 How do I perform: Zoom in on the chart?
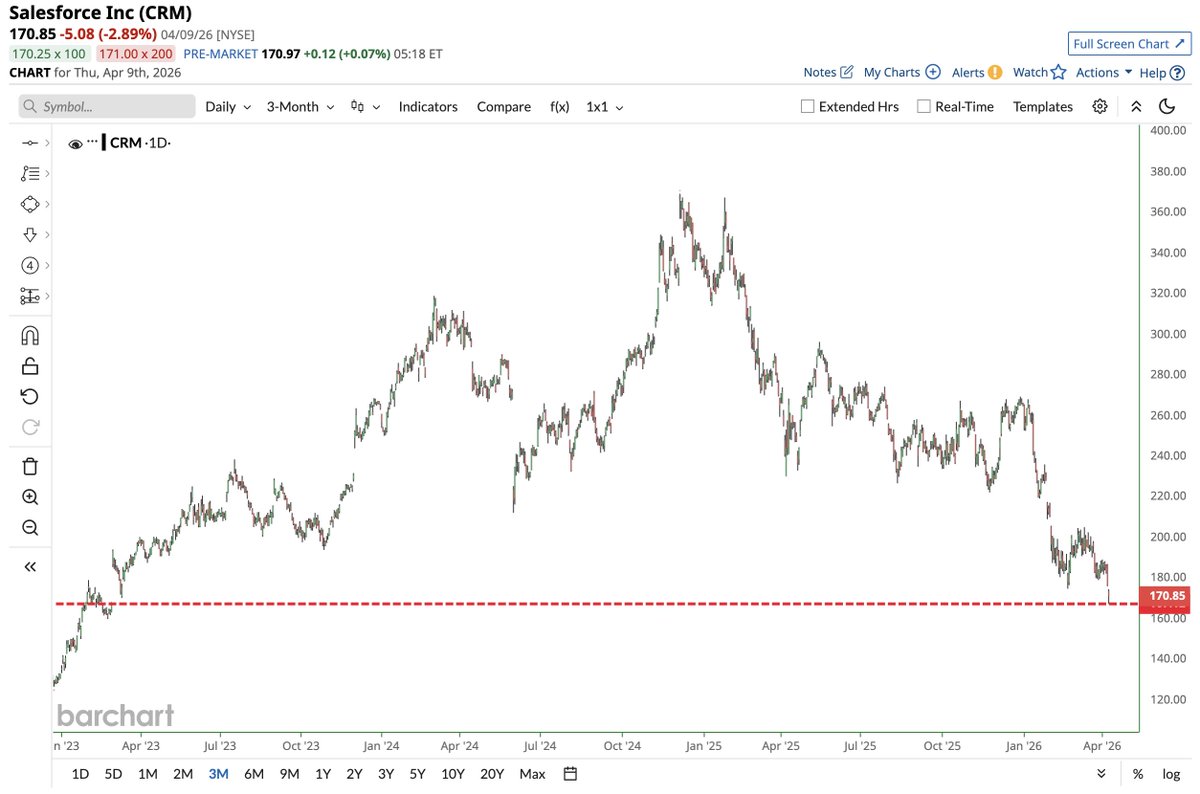[29, 497]
